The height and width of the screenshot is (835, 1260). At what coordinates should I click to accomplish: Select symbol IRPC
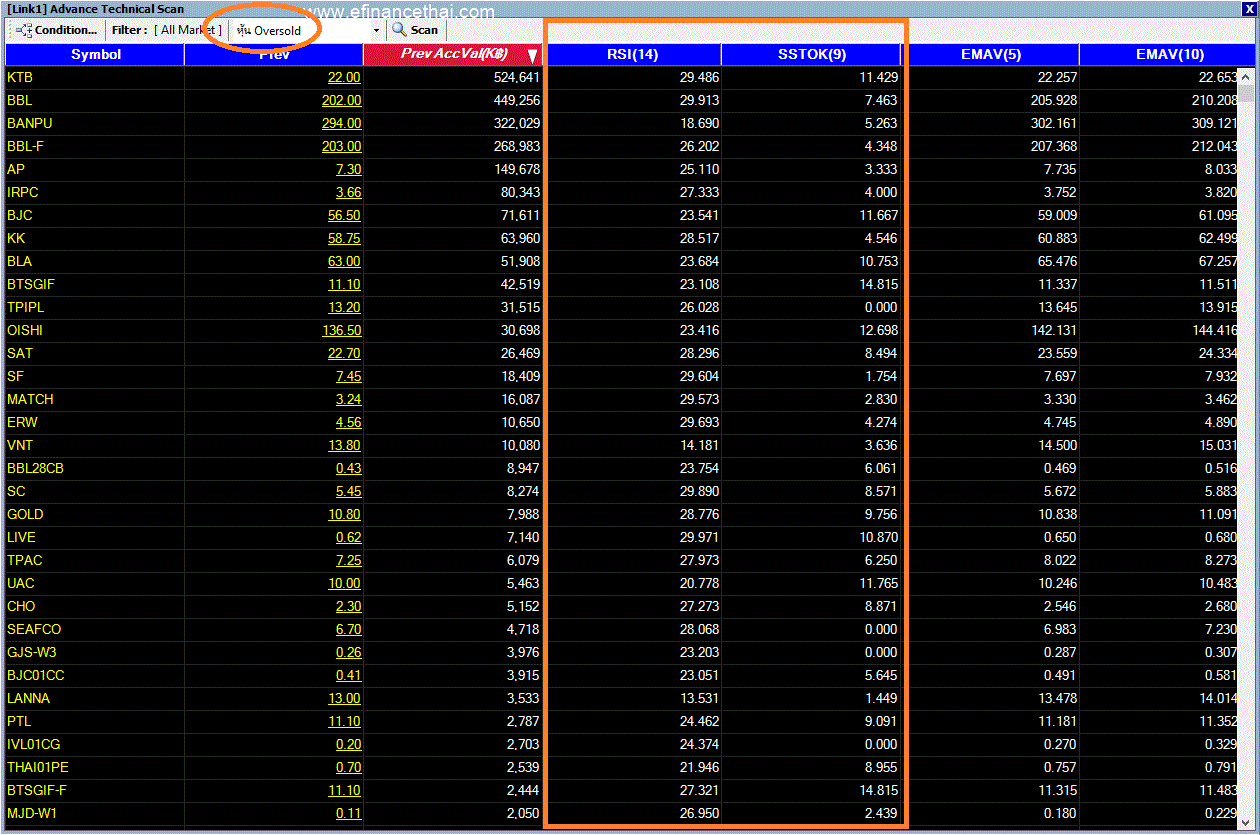[x=23, y=192]
